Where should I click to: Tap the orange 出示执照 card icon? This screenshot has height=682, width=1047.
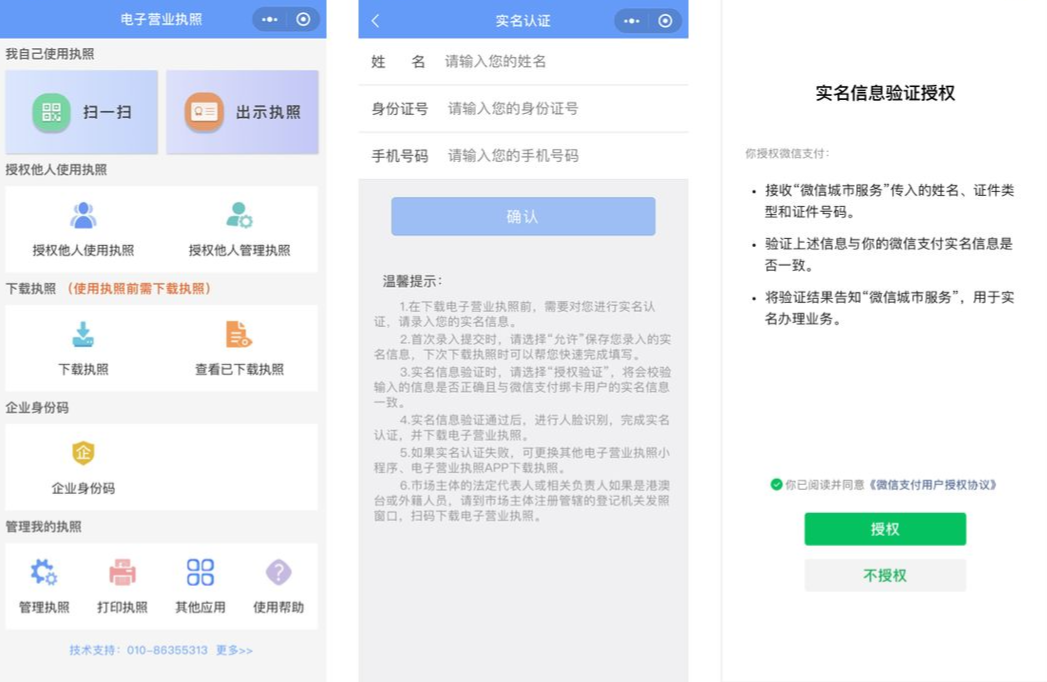pos(204,112)
